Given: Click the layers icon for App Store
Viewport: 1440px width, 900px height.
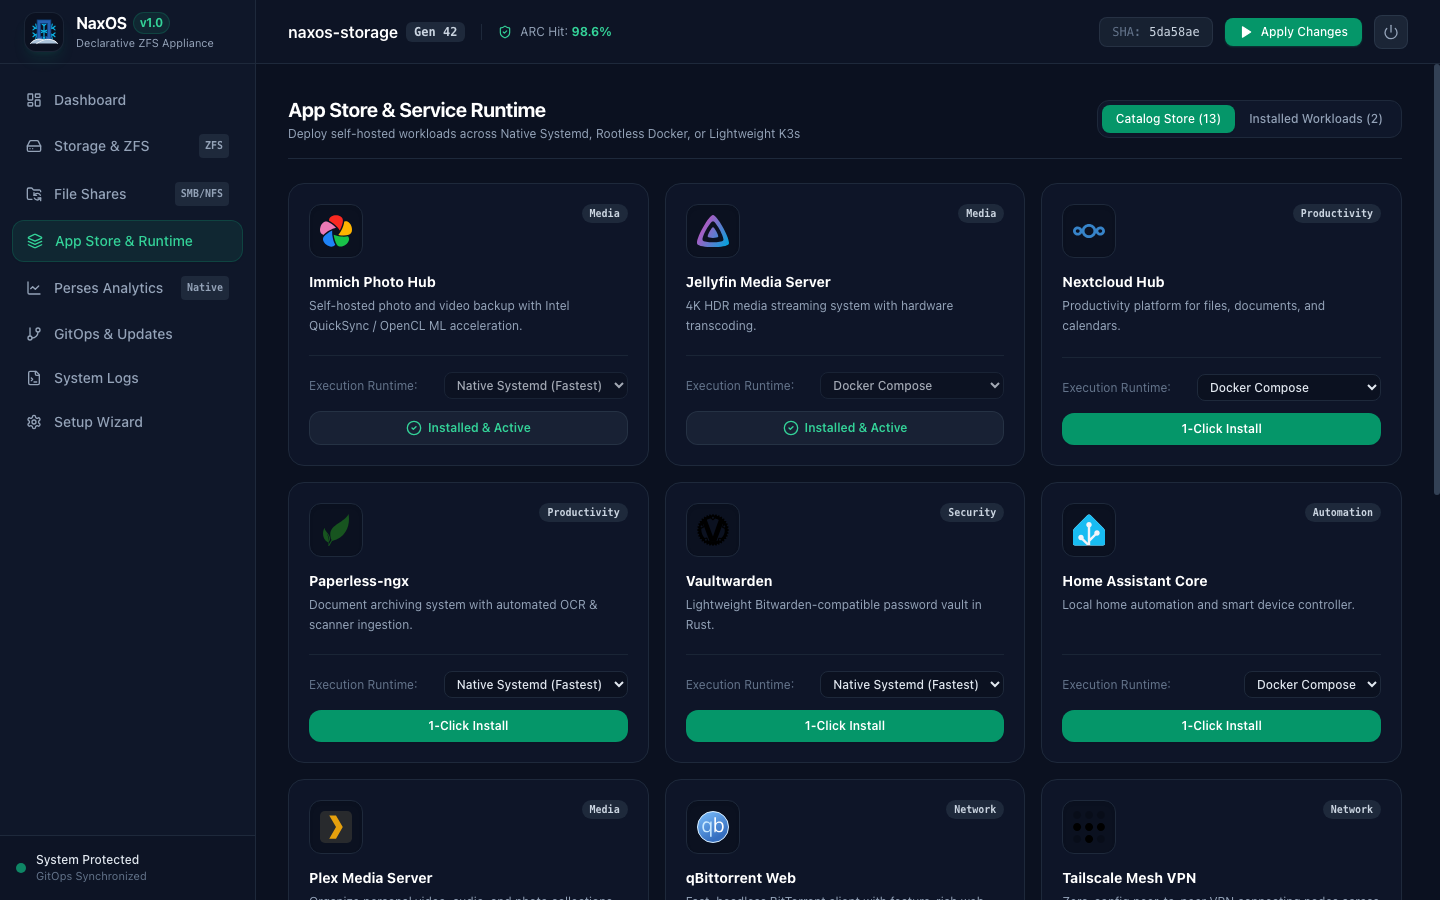Looking at the screenshot, I should (35, 241).
